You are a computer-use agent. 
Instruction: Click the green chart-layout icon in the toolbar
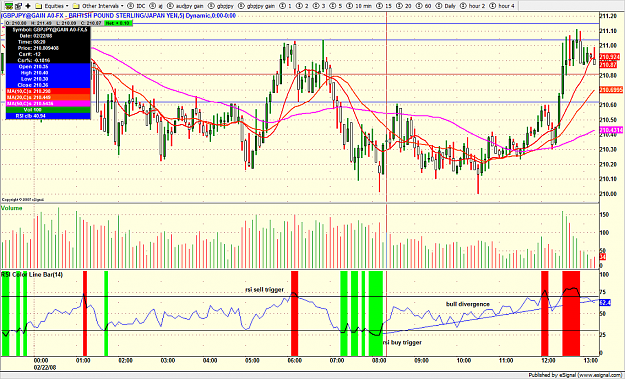[8, 6]
